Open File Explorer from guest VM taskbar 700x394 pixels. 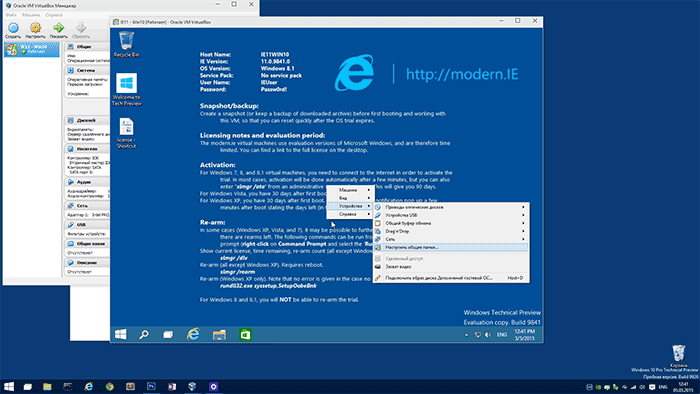(219, 334)
